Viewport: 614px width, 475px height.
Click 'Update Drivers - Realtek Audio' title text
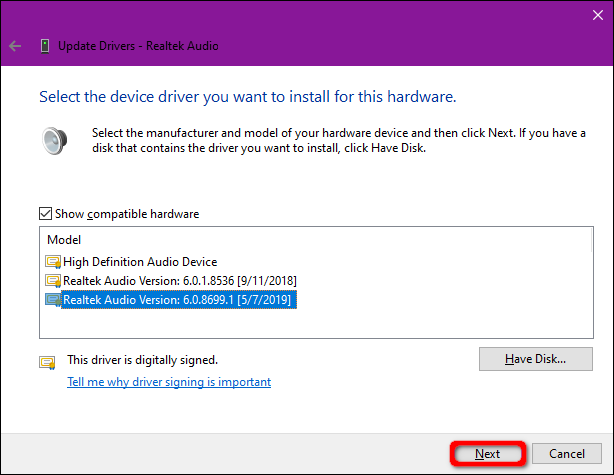pyautogui.click(x=138, y=46)
